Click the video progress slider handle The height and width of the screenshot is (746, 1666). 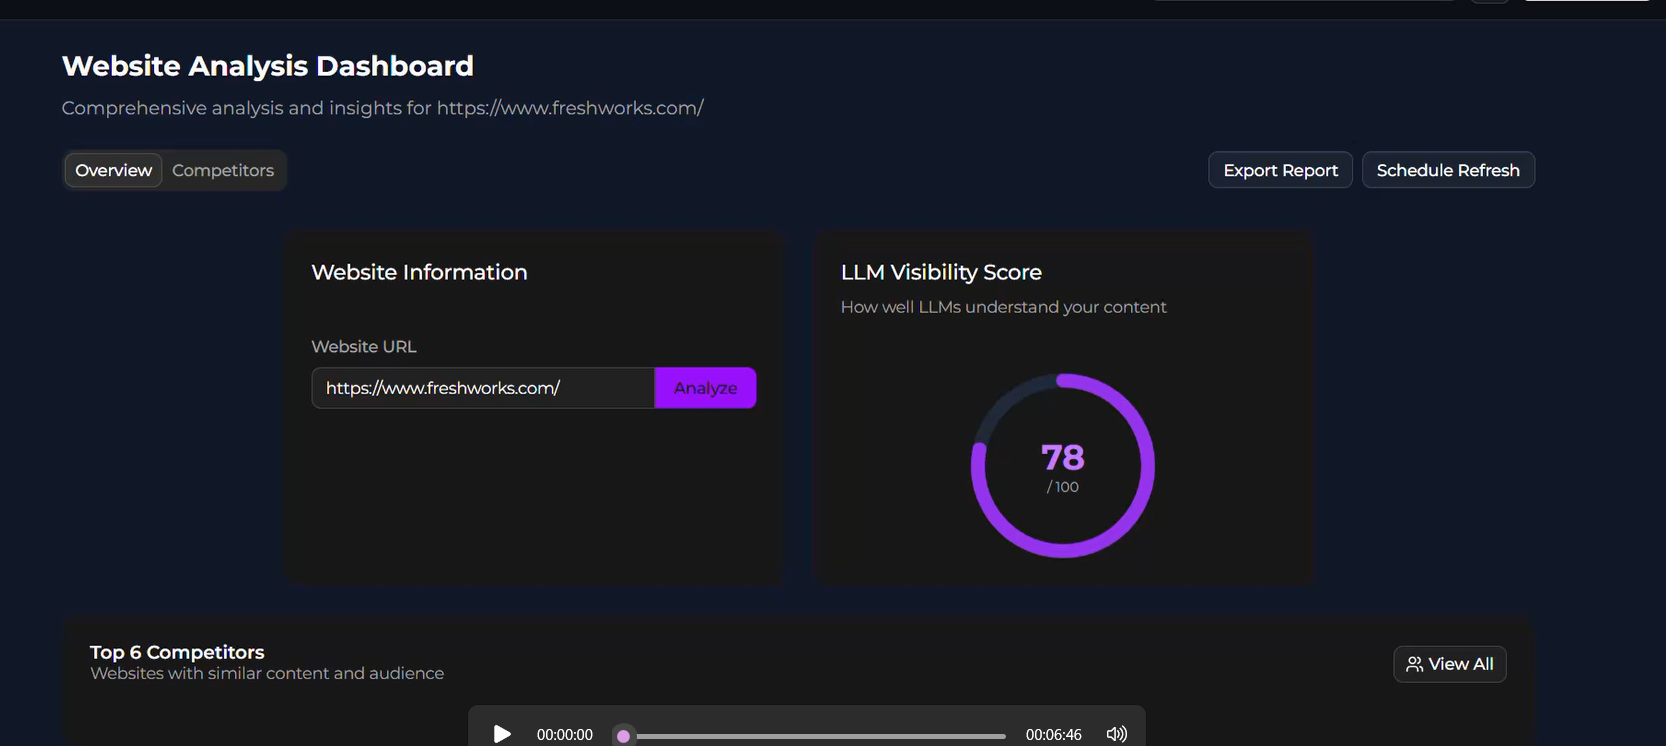coord(623,736)
